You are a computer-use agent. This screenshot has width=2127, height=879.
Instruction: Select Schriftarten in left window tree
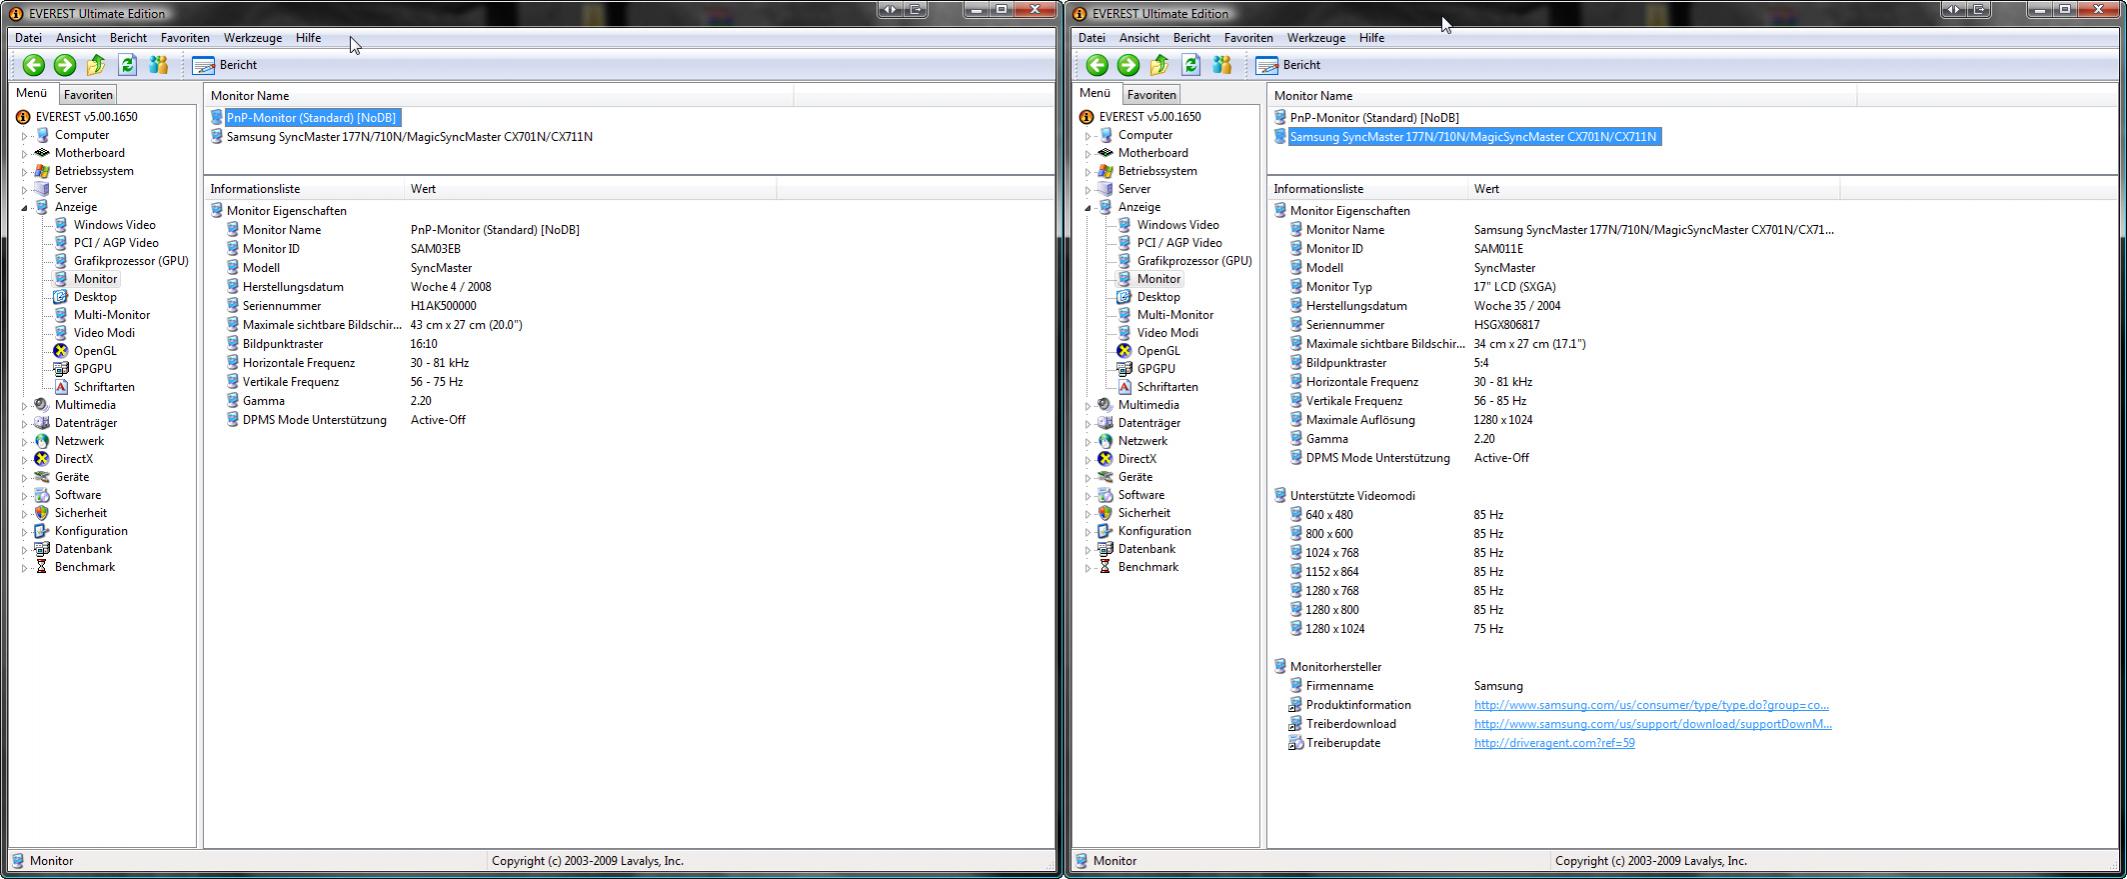point(104,387)
